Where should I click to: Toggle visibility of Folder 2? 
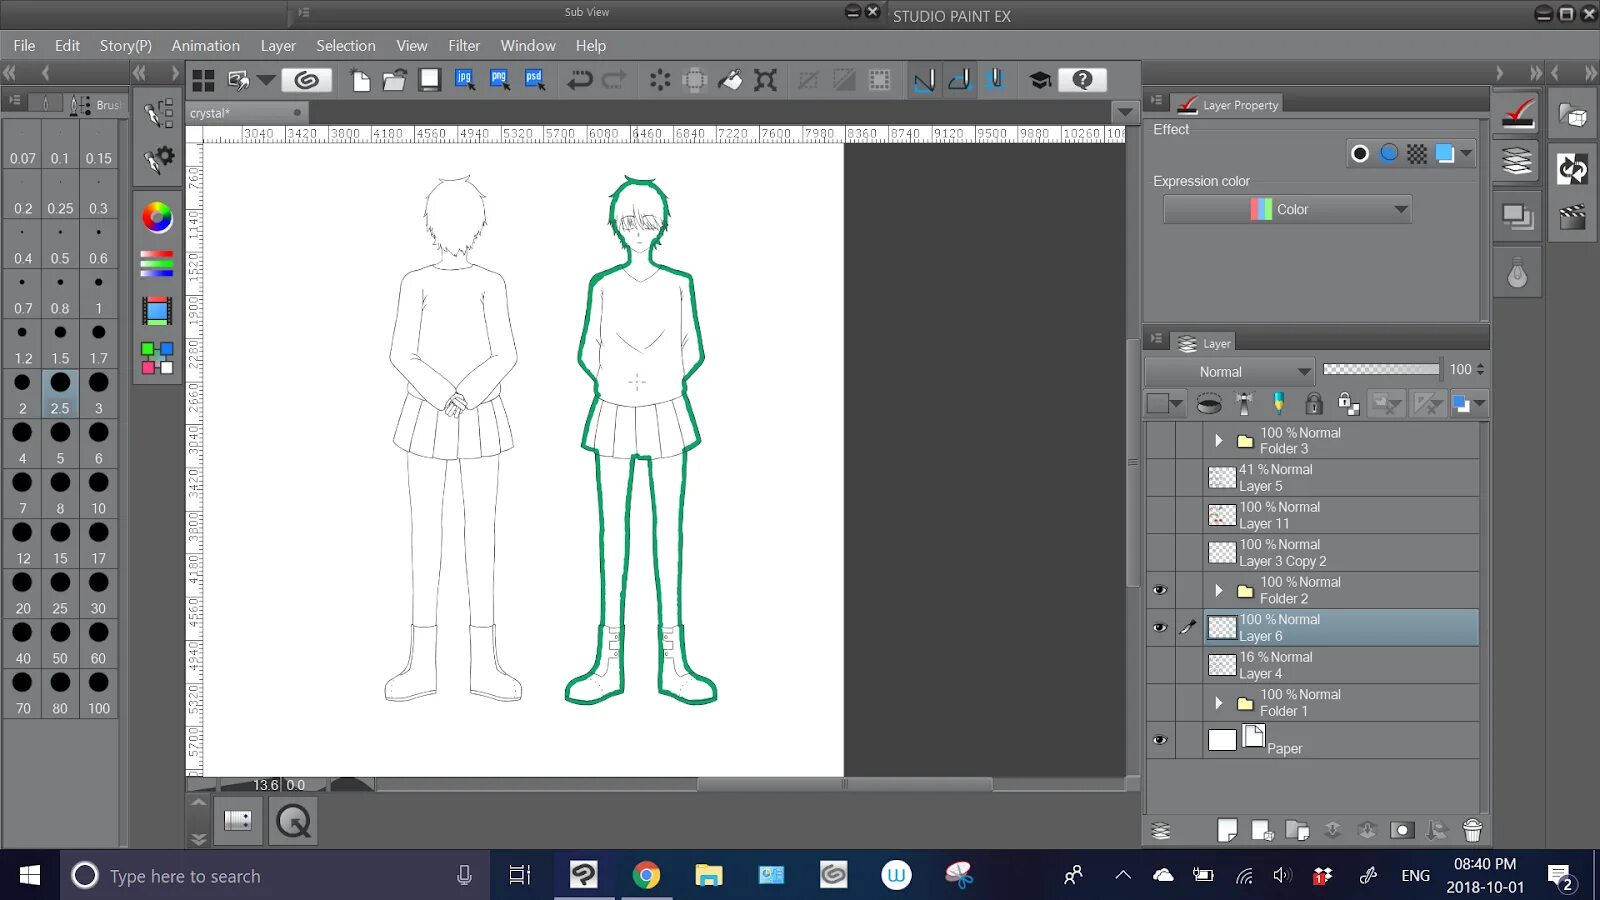point(1160,590)
